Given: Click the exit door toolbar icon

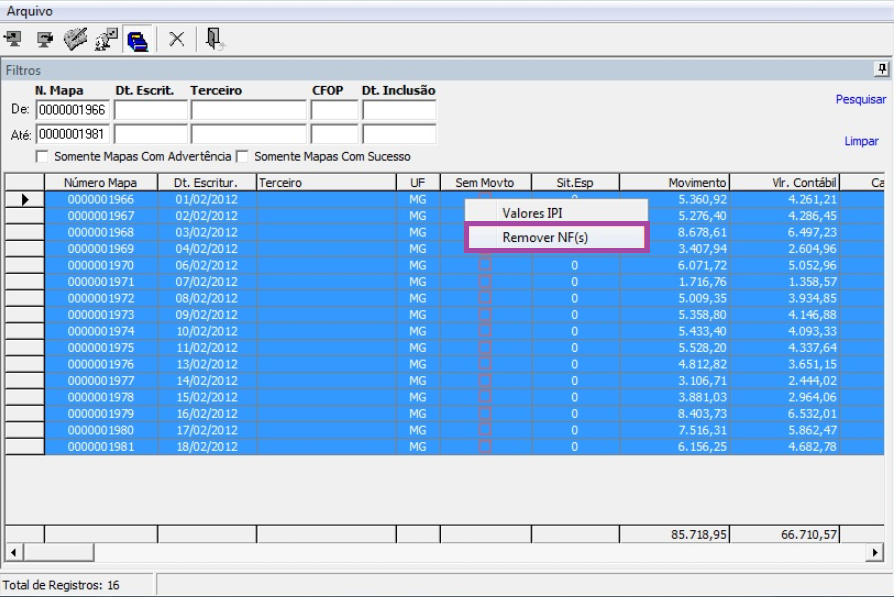Looking at the screenshot, I should 215,39.
